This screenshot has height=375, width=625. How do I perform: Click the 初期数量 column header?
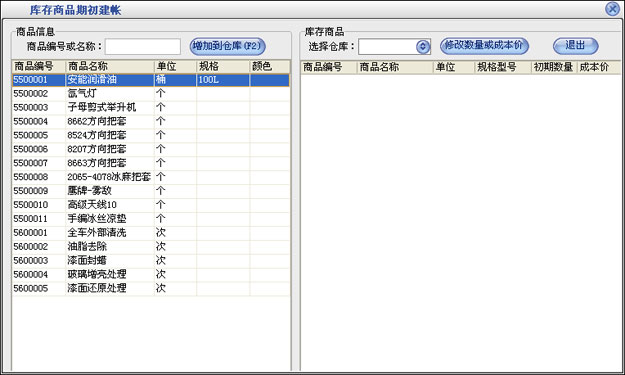554,67
